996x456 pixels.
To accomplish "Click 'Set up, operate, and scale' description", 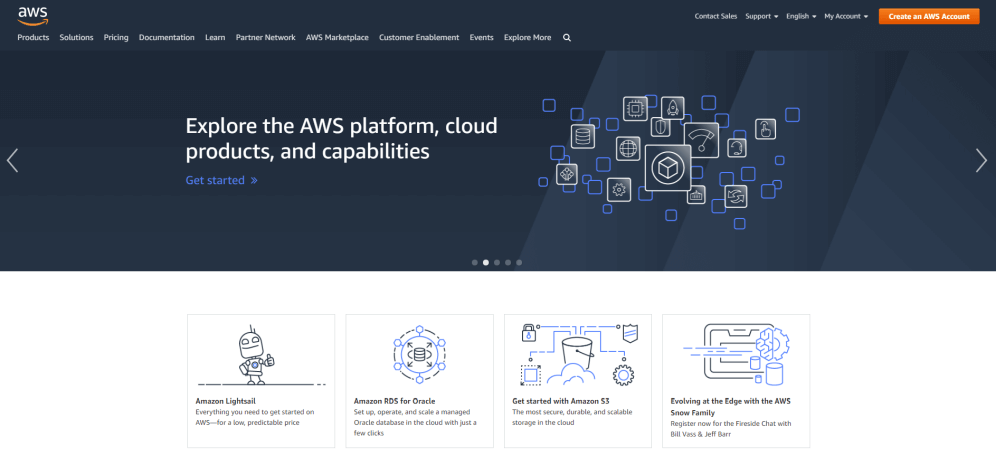I will [x=415, y=422].
